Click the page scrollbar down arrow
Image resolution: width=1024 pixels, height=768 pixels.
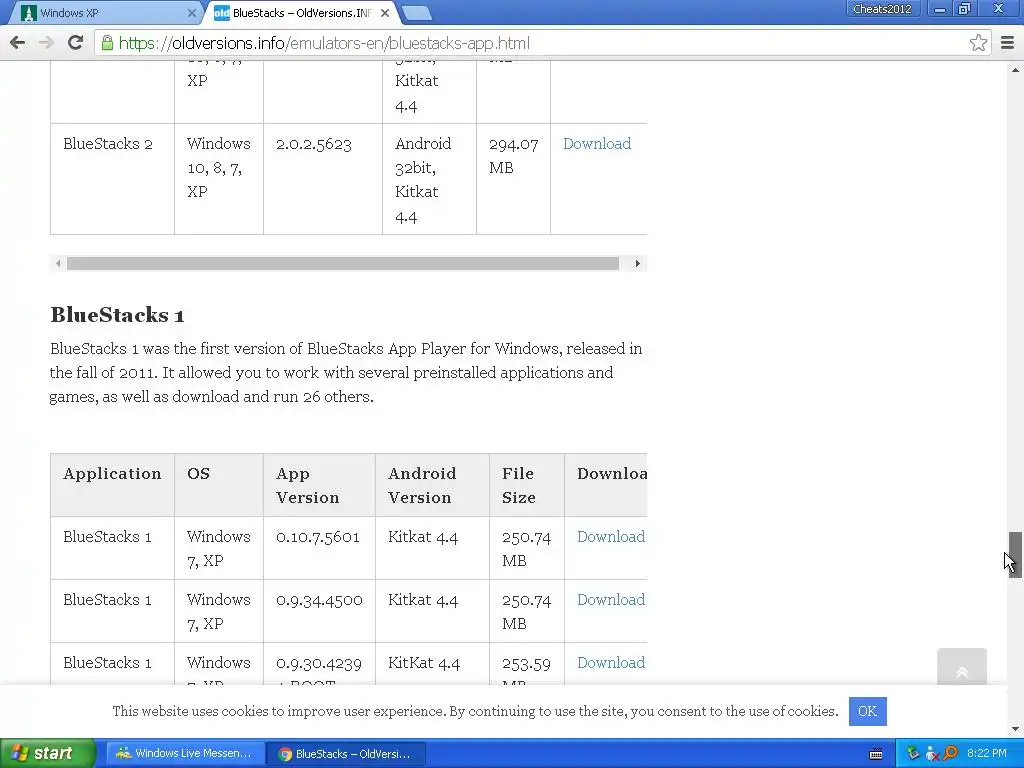(x=1015, y=729)
